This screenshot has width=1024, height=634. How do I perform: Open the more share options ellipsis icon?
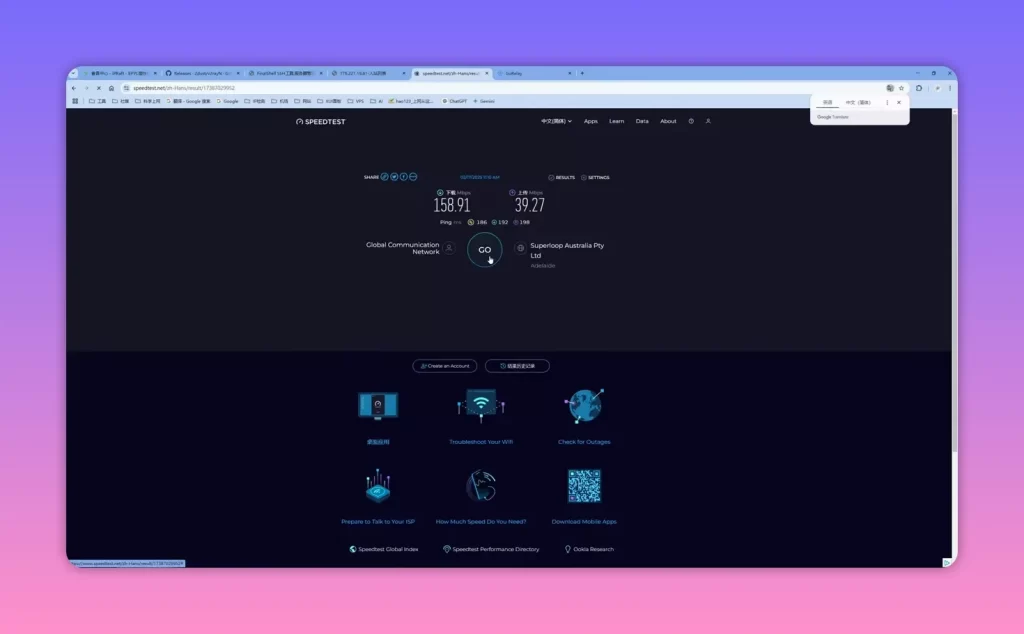413,177
